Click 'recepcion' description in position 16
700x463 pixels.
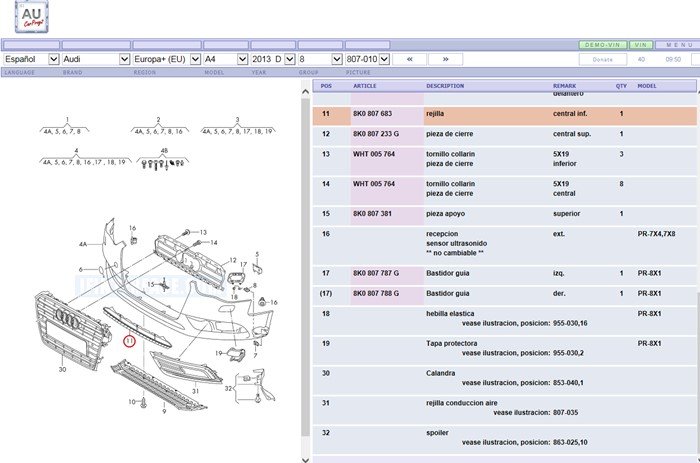pos(442,234)
